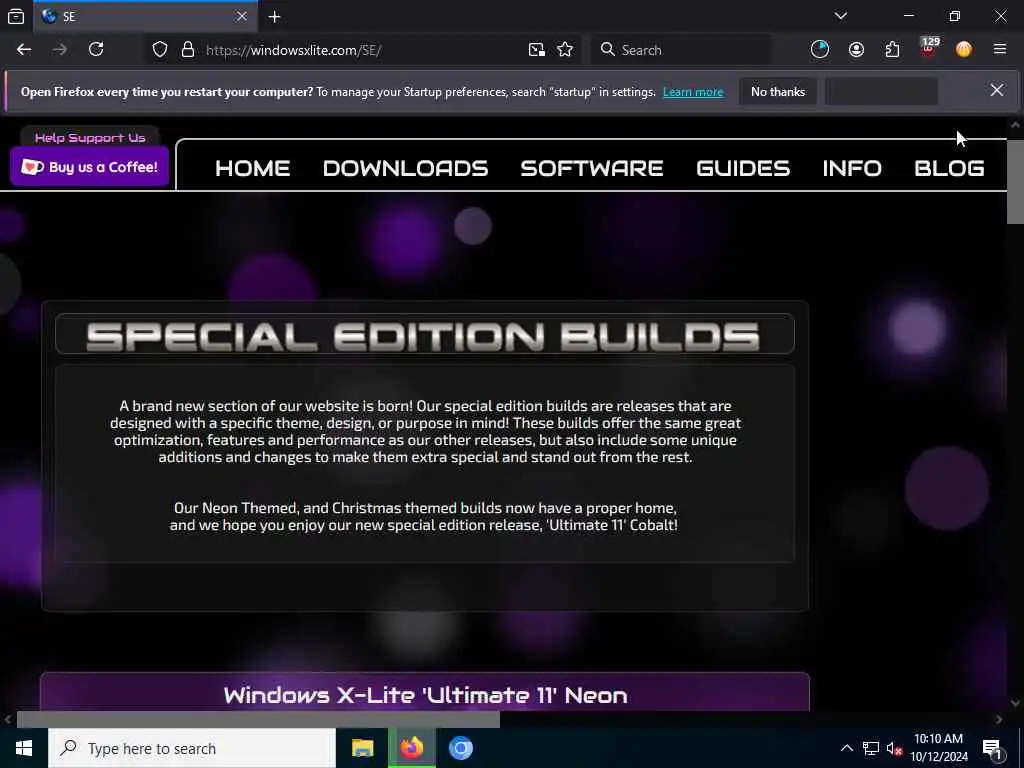Expand the list all tabs chevron
The image size is (1024, 768).
tap(841, 16)
